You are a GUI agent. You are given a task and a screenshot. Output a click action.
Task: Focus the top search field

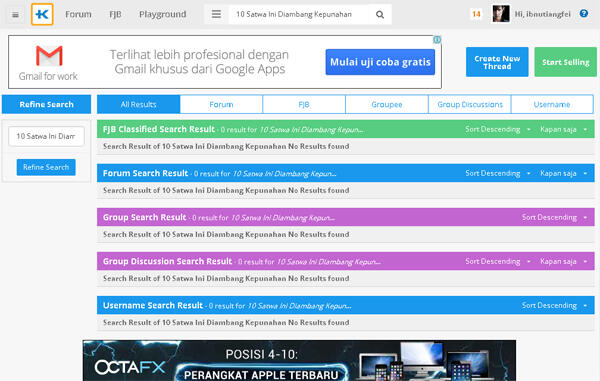click(x=298, y=14)
